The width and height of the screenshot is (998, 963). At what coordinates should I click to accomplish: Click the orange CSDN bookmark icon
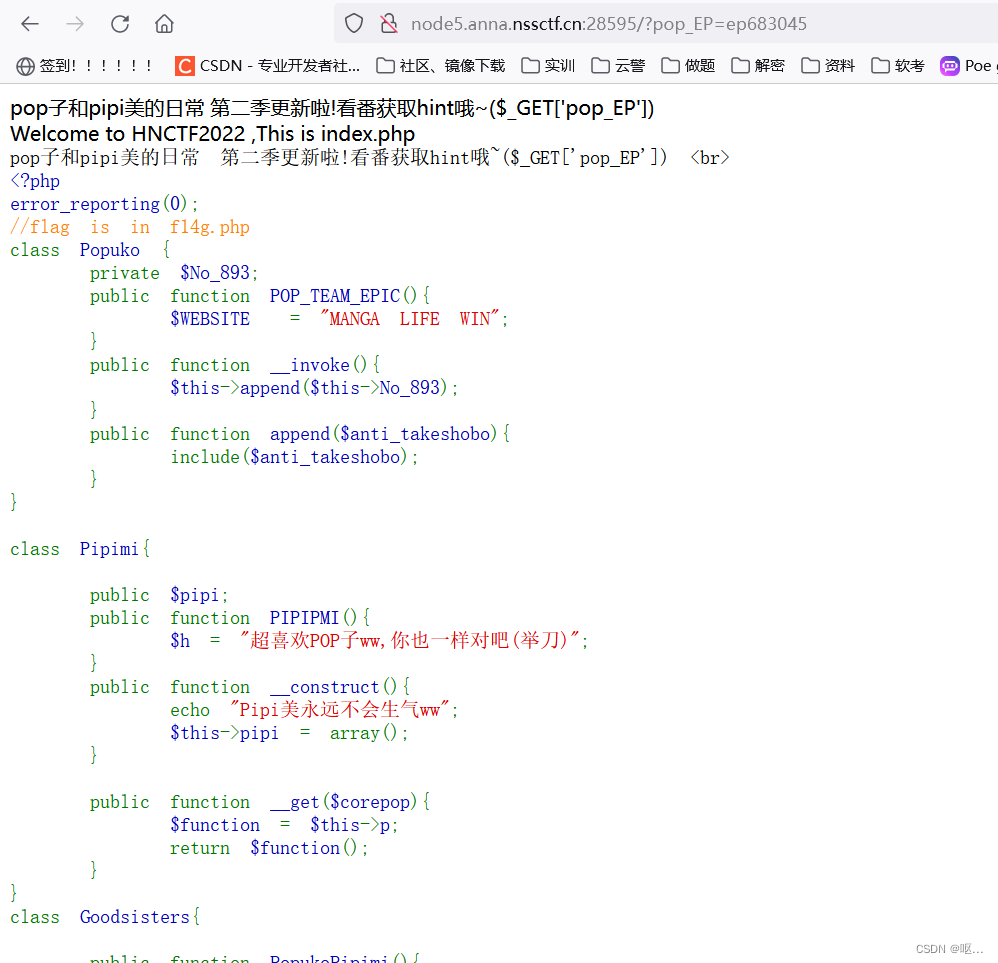(185, 66)
